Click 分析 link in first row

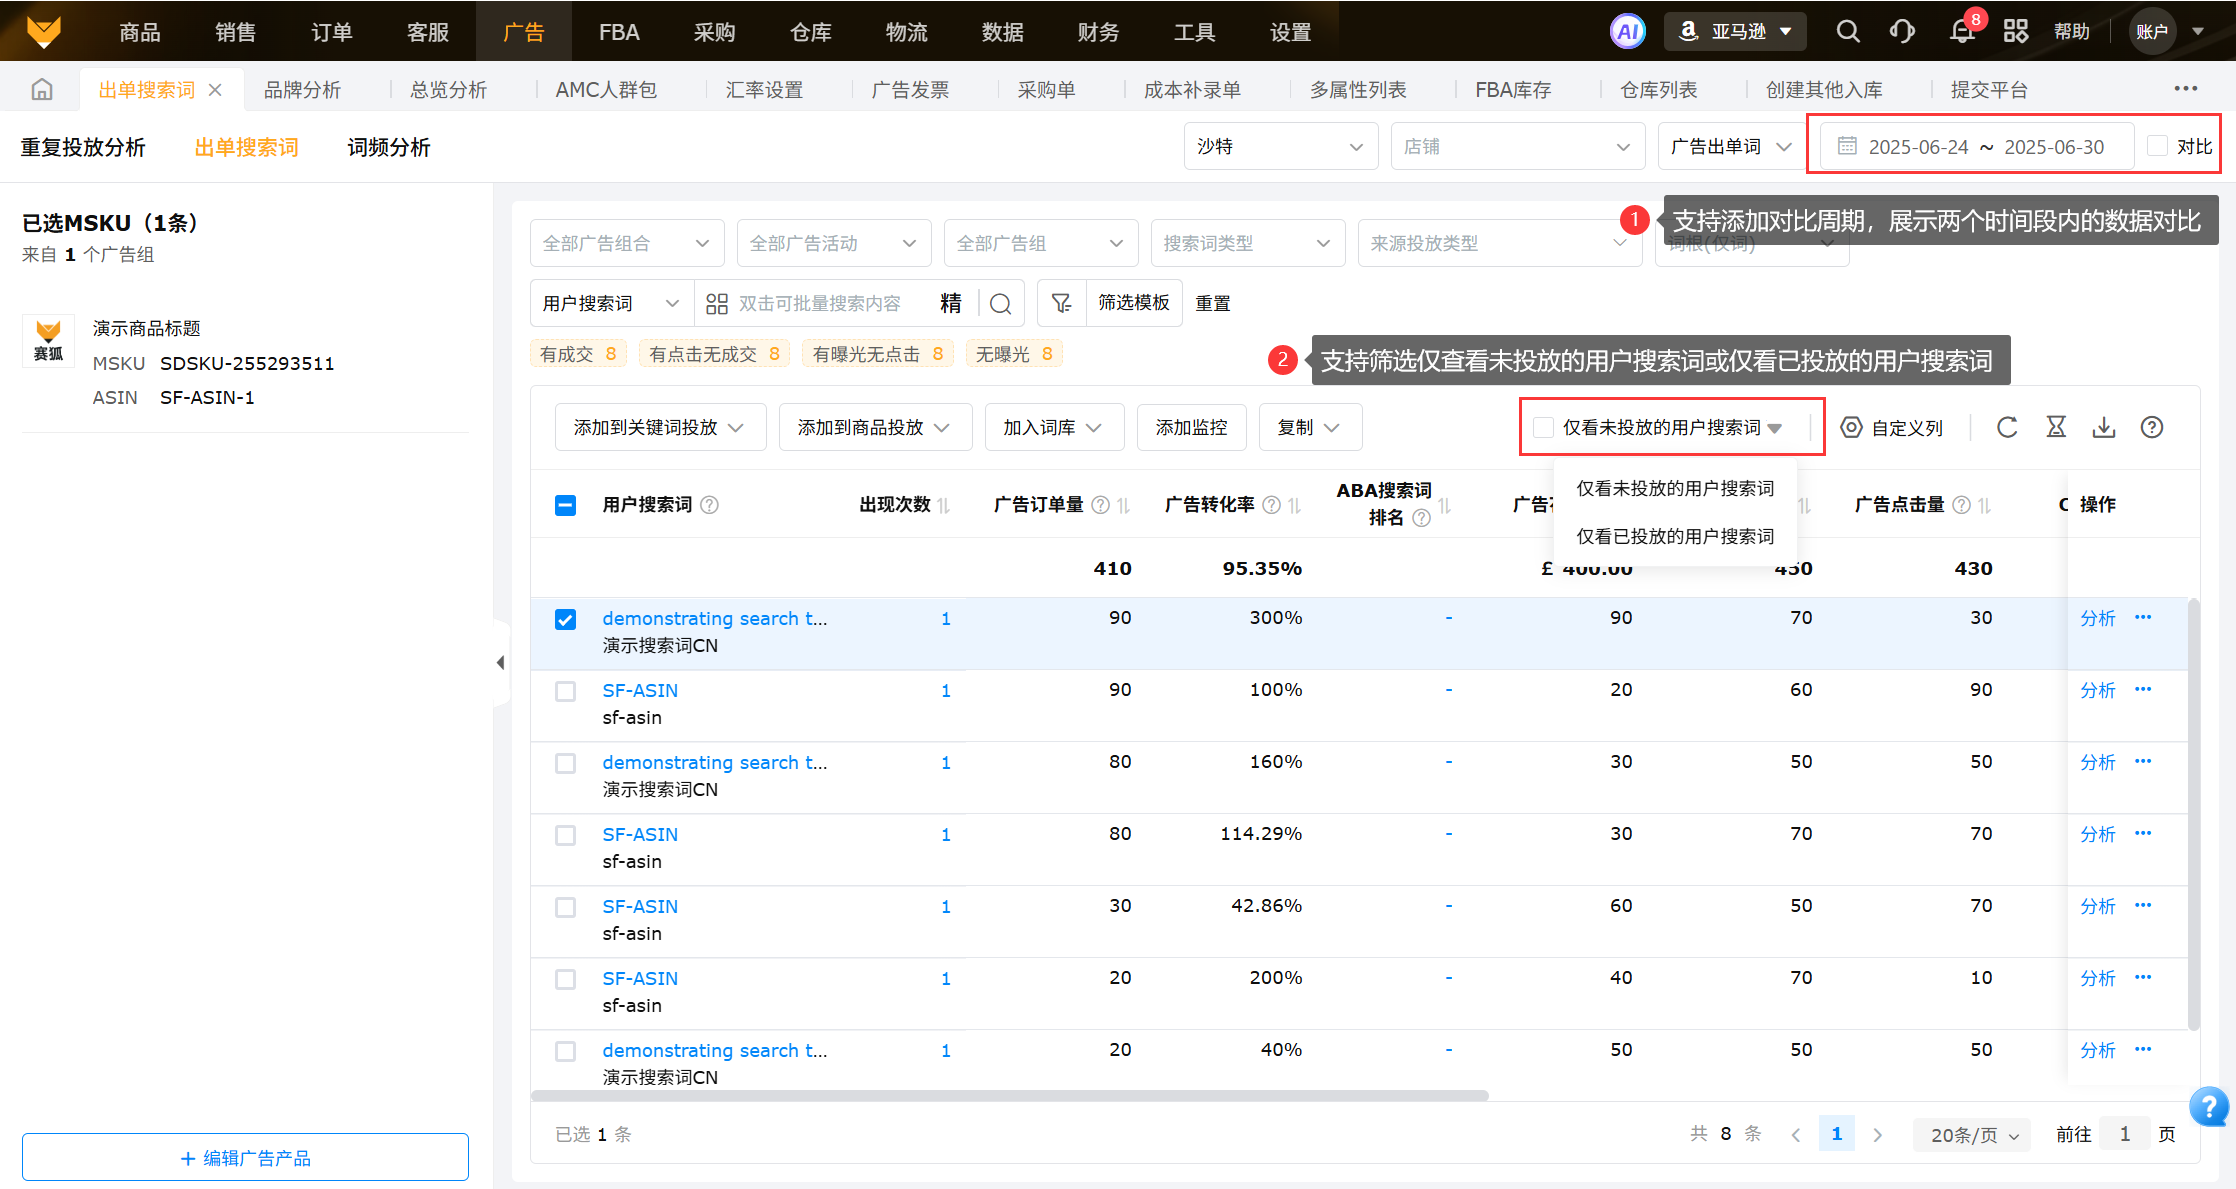2097,618
